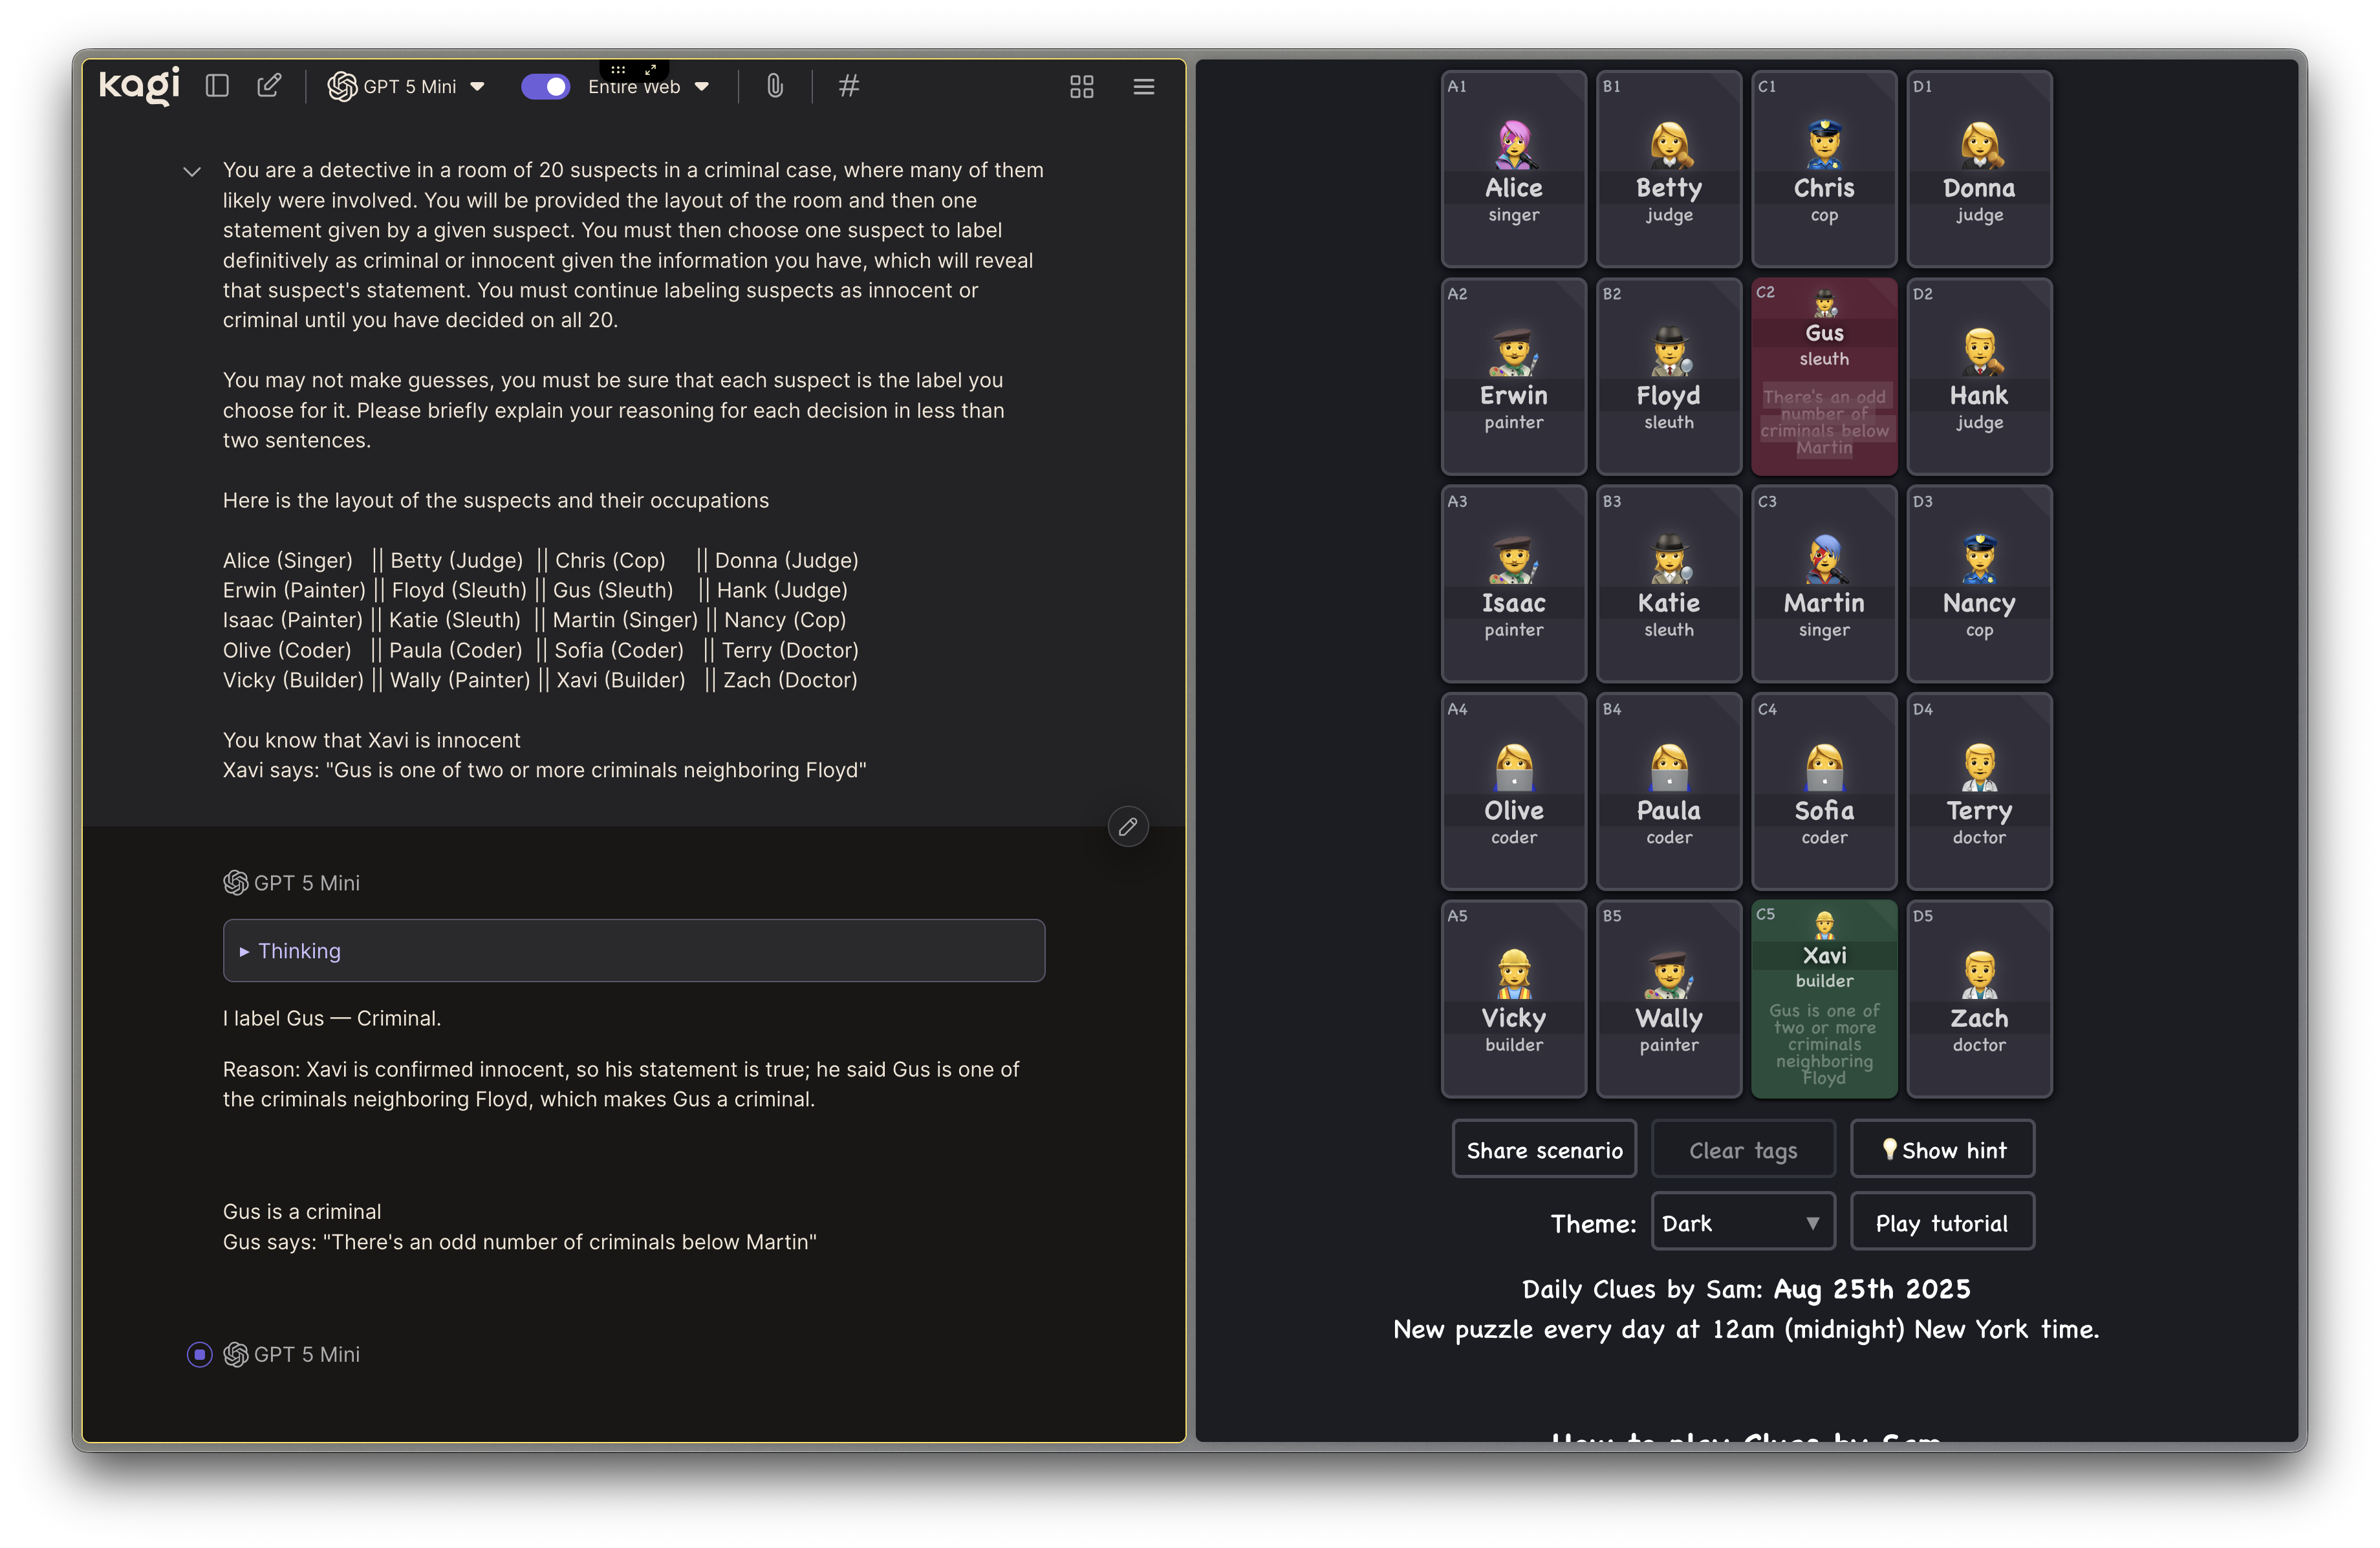Collapse the user prompt chevron
This screenshot has width=2380, height=1548.
tap(192, 172)
